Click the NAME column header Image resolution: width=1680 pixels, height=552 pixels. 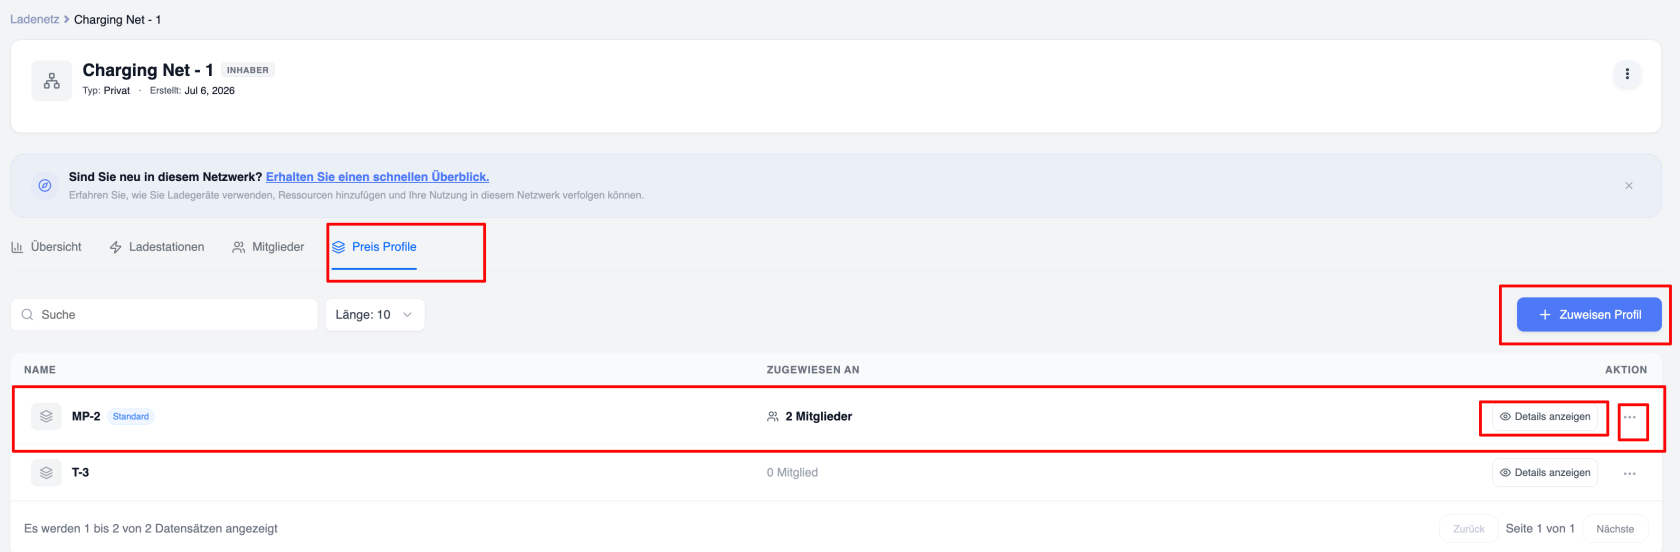pos(40,370)
